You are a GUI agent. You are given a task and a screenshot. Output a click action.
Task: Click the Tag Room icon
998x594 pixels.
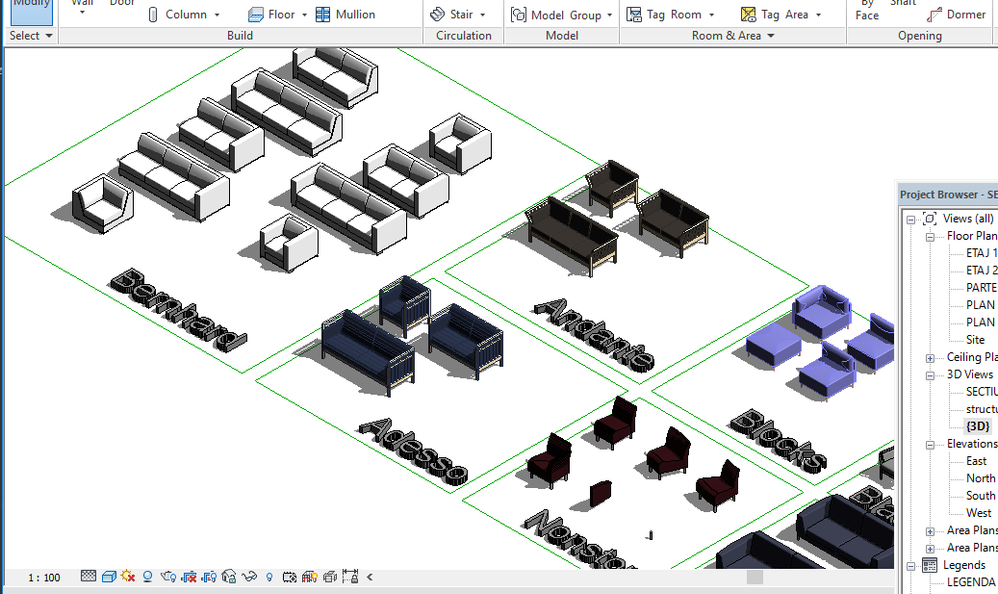(x=634, y=14)
